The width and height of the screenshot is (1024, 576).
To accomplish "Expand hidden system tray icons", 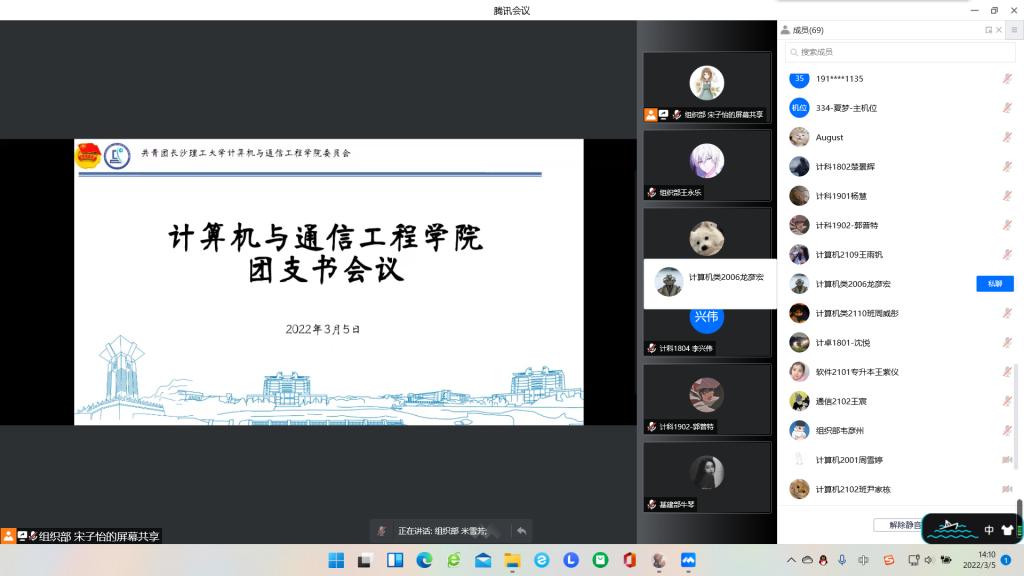I will click(791, 560).
